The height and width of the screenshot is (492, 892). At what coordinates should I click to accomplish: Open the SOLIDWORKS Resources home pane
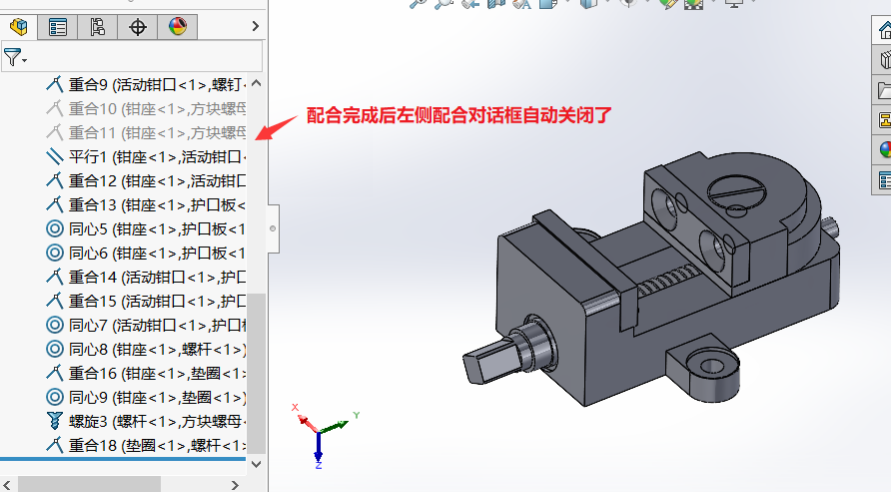tap(884, 30)
